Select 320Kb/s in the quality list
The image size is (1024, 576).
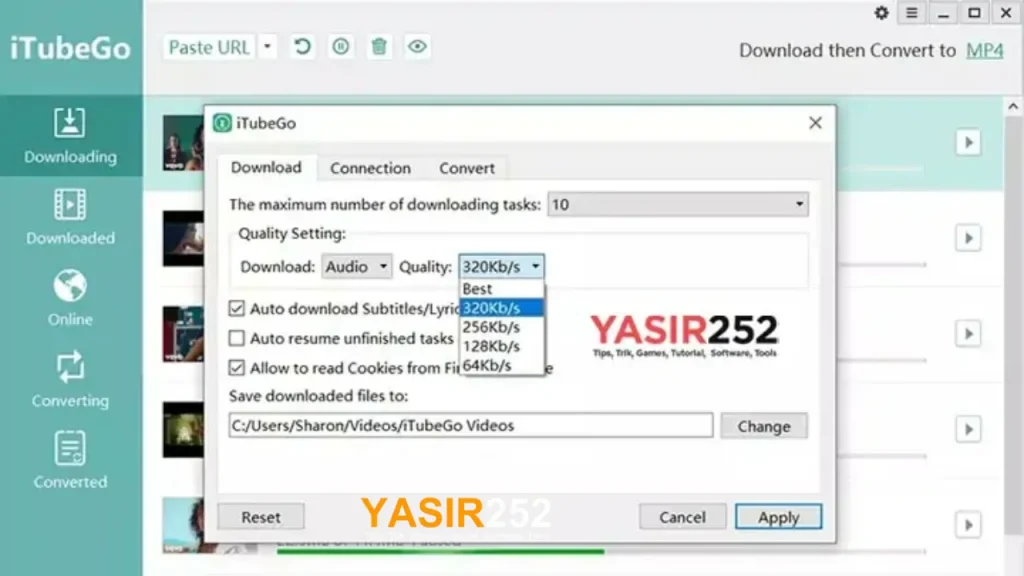coord(502,308)
